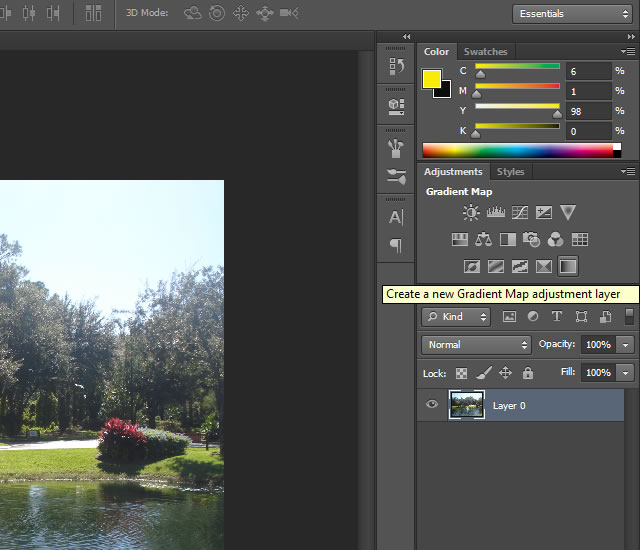
Task: Open the Essentials workspace dropdown
Action: pos(571,14)
